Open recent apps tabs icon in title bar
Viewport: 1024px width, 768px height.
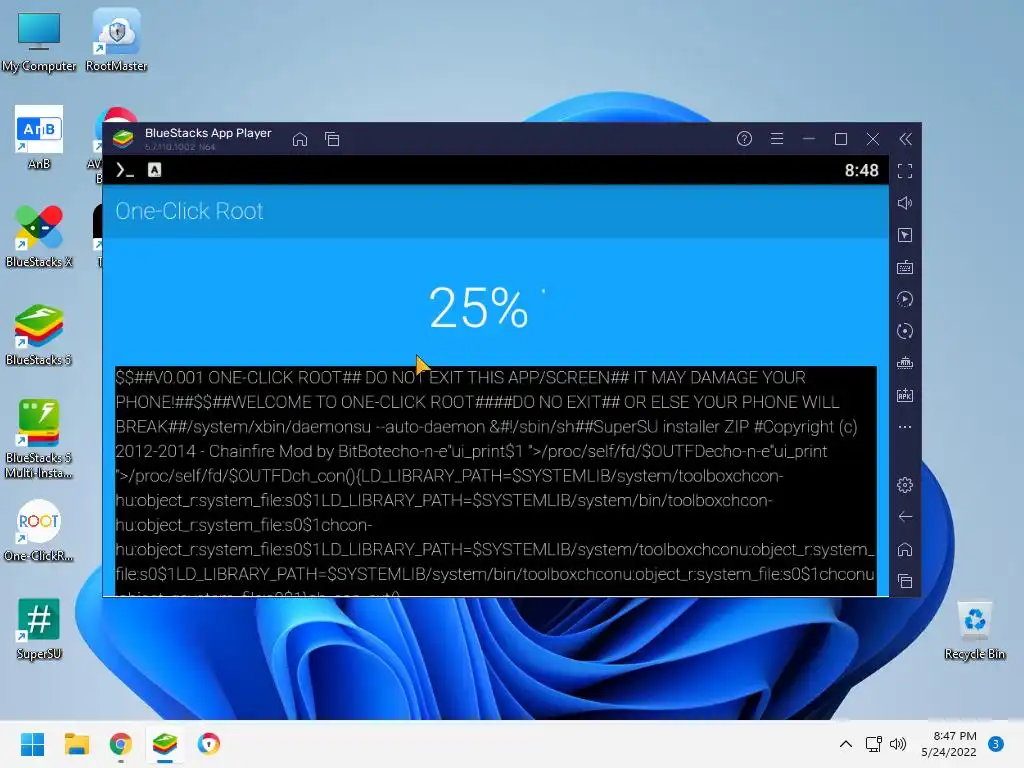tap(332, 139)
